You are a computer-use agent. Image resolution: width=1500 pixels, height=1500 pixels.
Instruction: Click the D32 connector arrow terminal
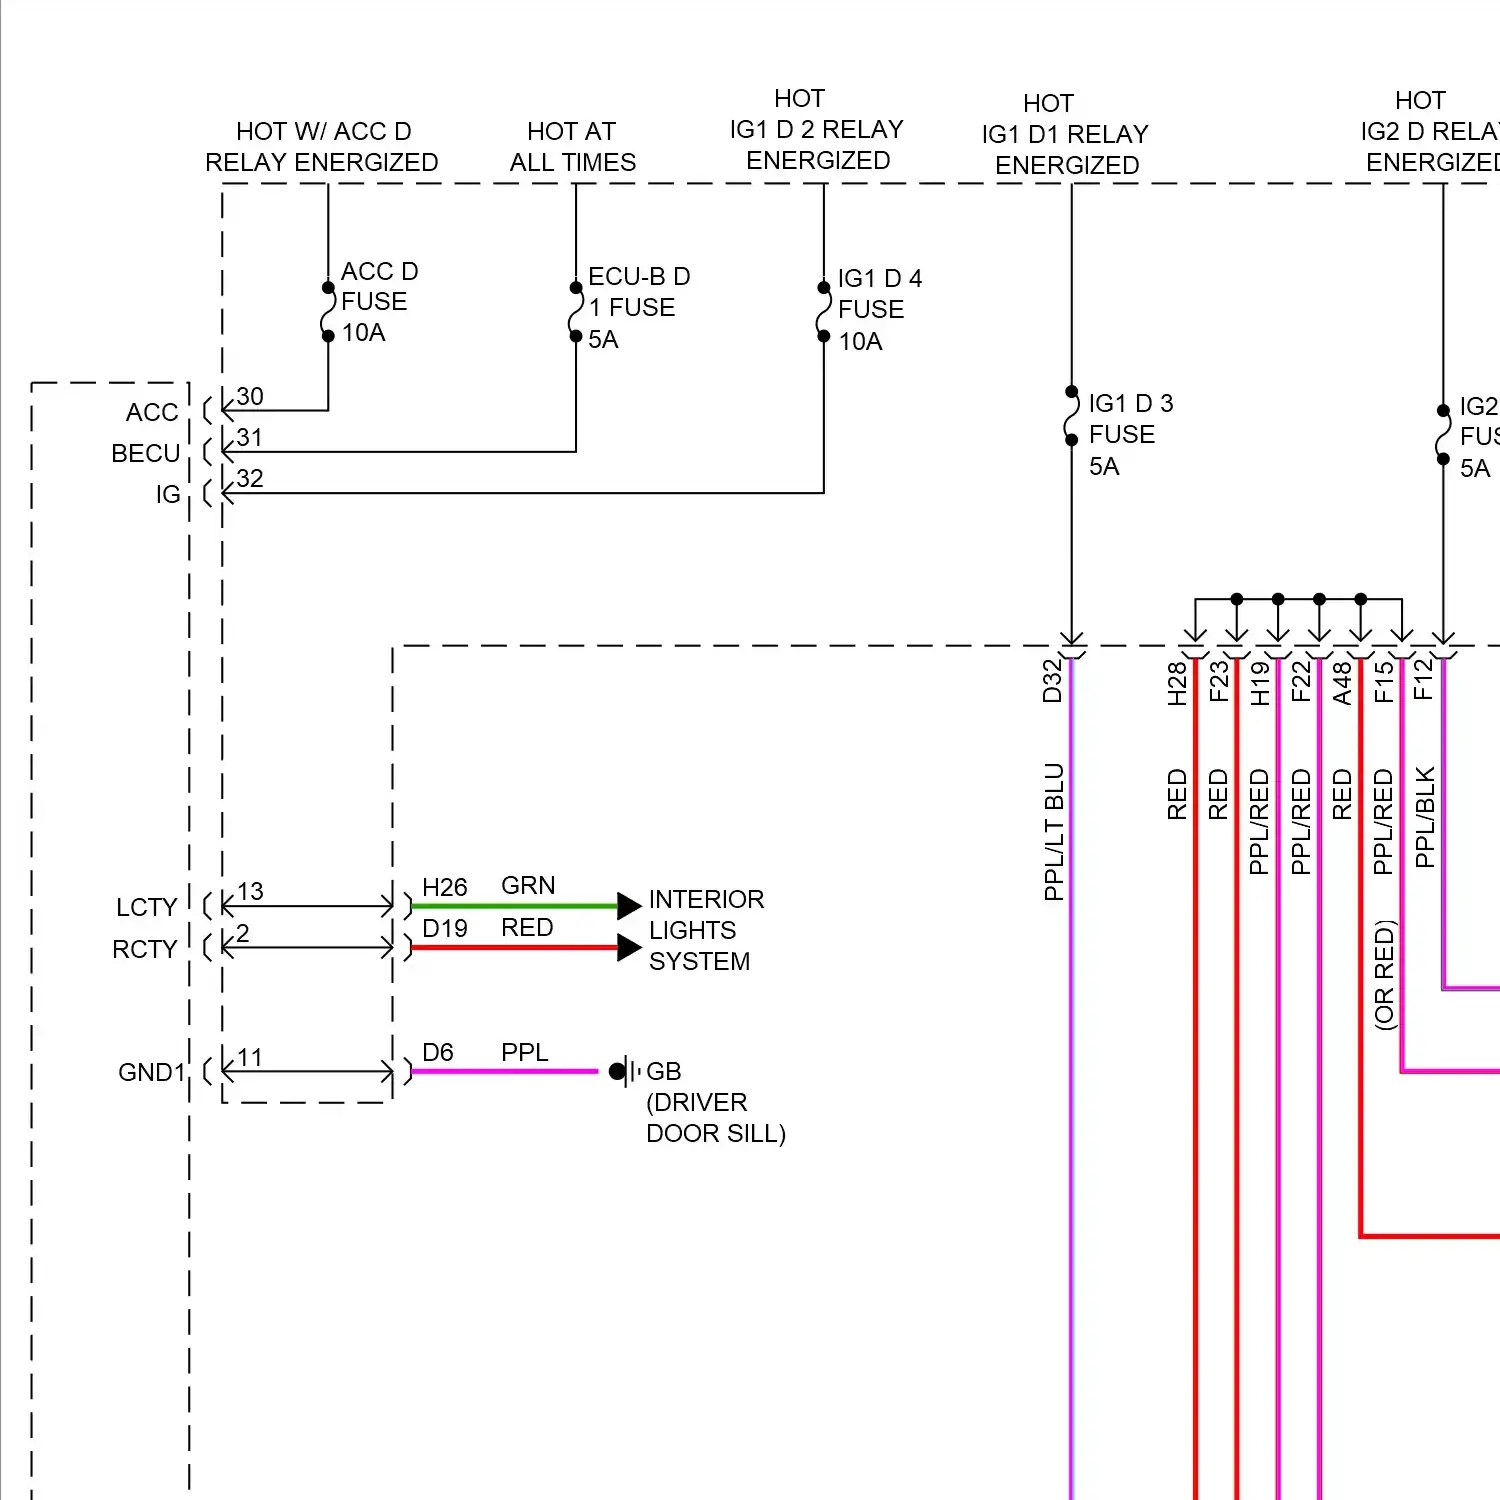(1071, 644)
